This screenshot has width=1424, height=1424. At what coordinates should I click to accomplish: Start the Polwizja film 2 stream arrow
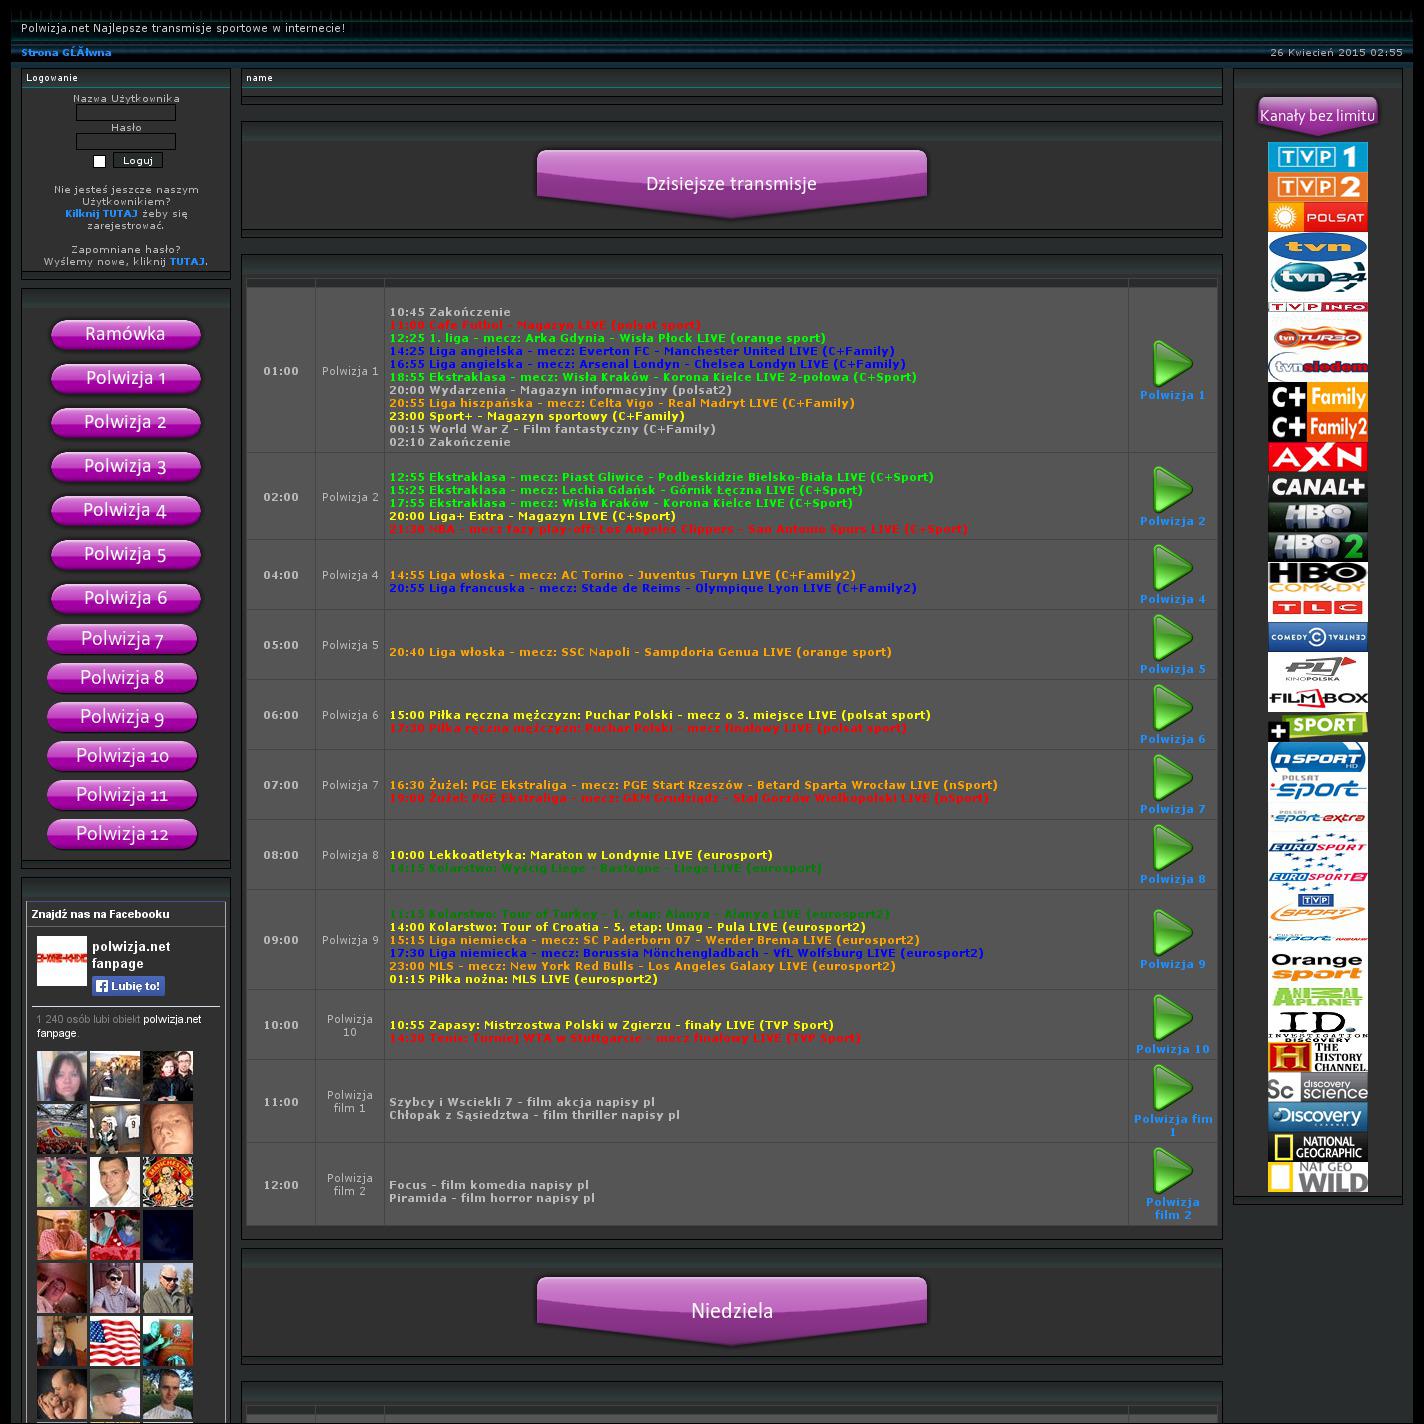click(1172, 1171)
